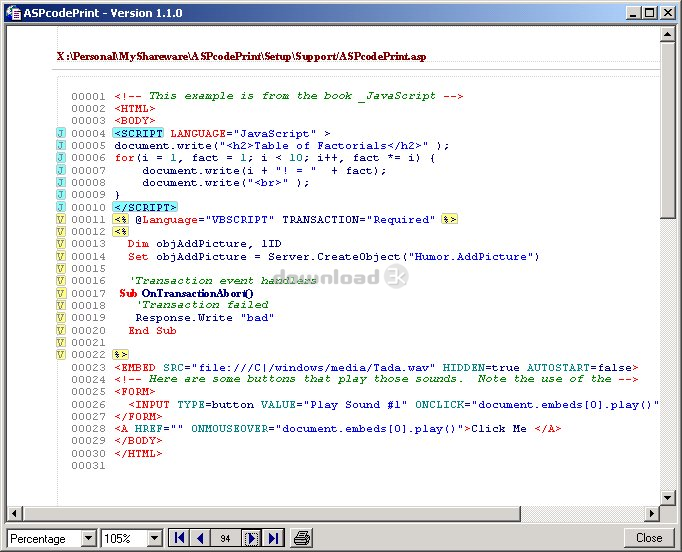Click the J marker on line 00004
Viewport: 682px width, 552px height.
click(61, 133)
